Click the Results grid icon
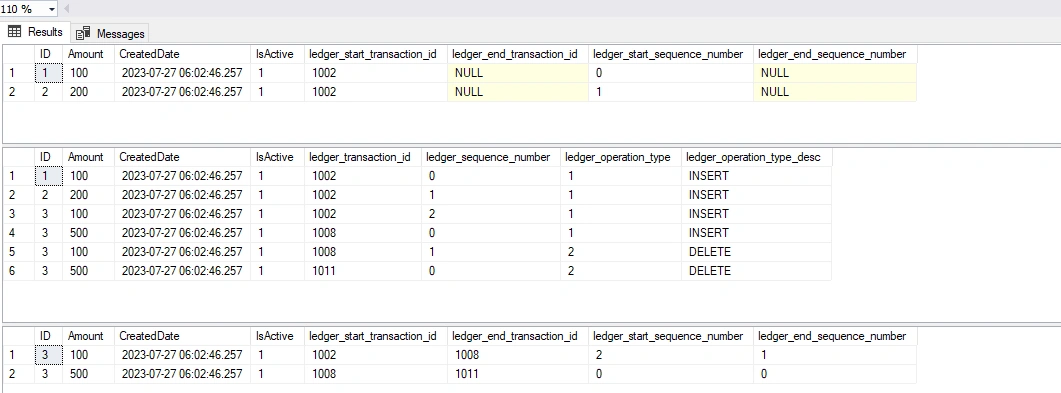 (x=14, y=32)
